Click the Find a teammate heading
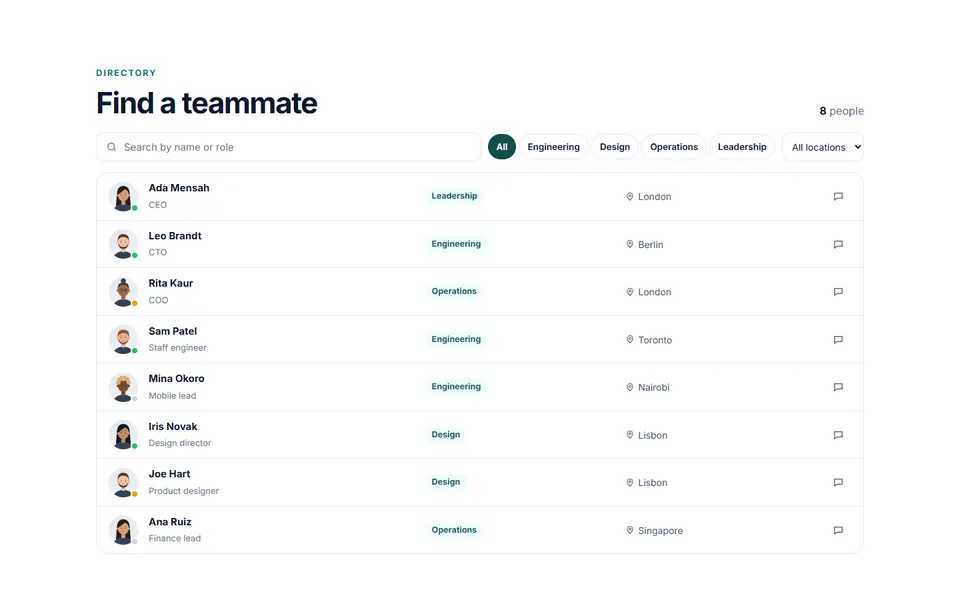The width and height of the screenshot is (960, 600). [x=207, y=103]
